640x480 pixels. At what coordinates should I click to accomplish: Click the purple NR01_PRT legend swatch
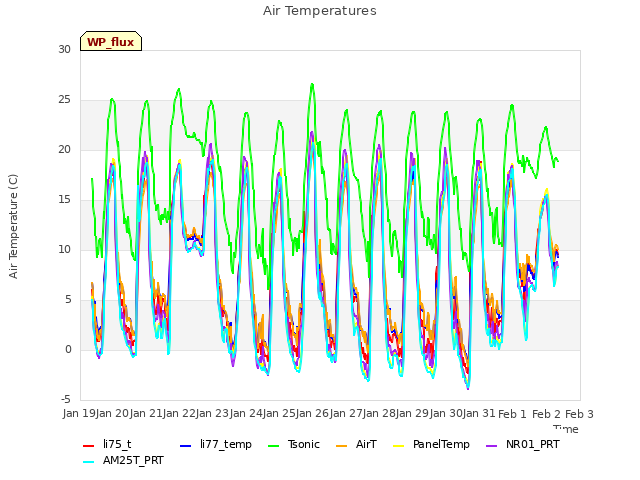click(491, 446)
